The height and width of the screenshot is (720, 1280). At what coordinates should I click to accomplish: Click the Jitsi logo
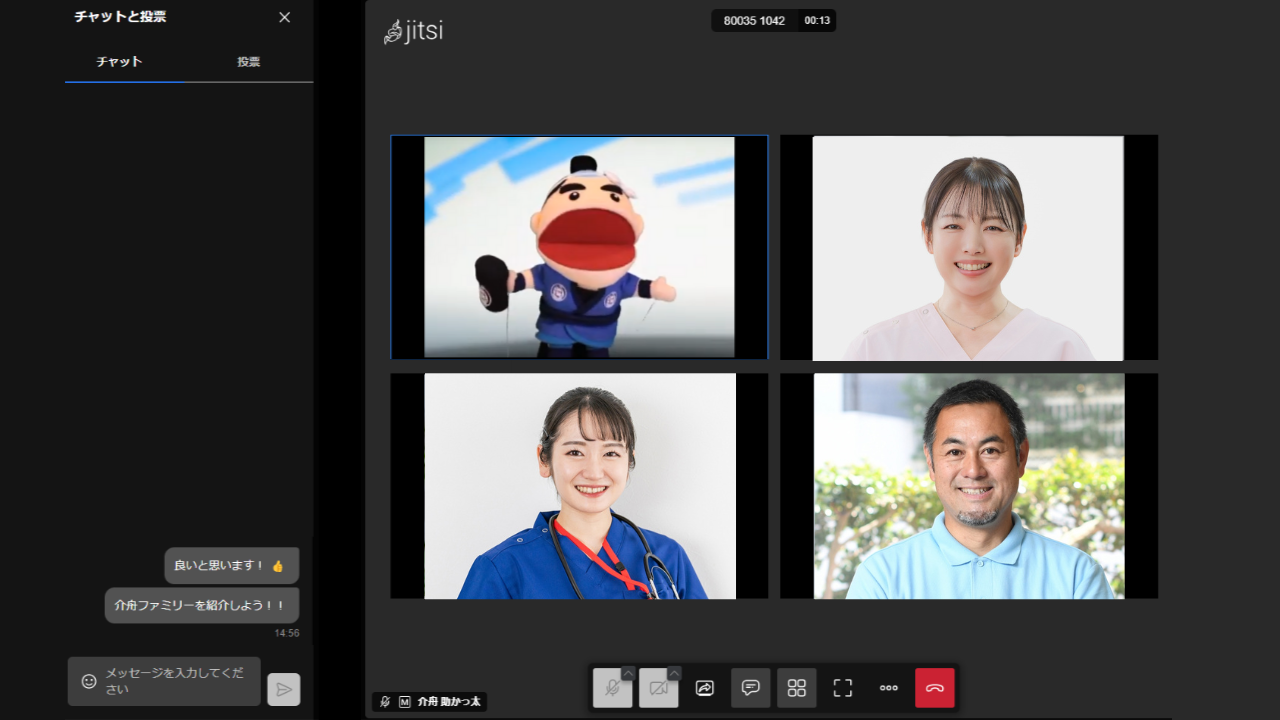pyautogui.click(x=414, y=30)
